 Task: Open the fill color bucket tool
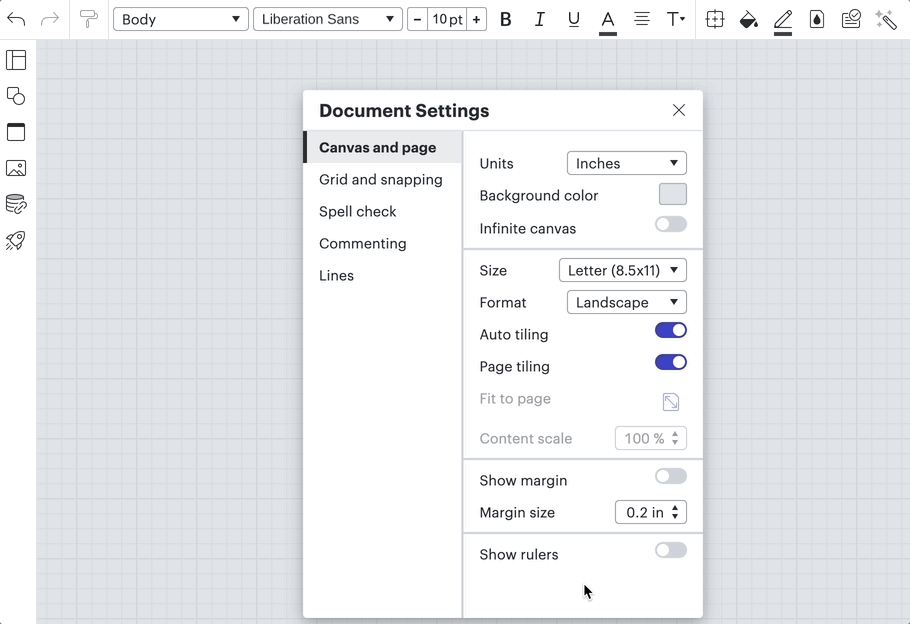pyautogui.click(x=748, y=19)
